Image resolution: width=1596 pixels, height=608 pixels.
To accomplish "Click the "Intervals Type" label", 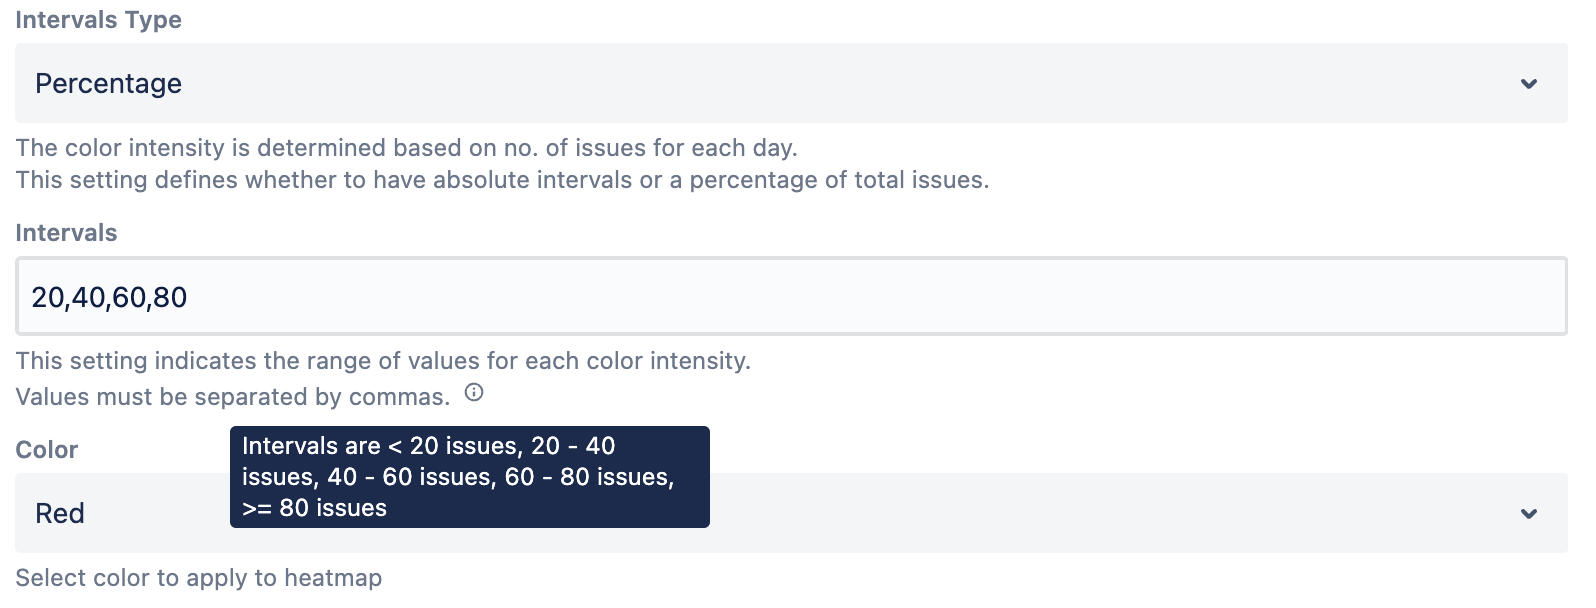I will [x=98, y=20].
